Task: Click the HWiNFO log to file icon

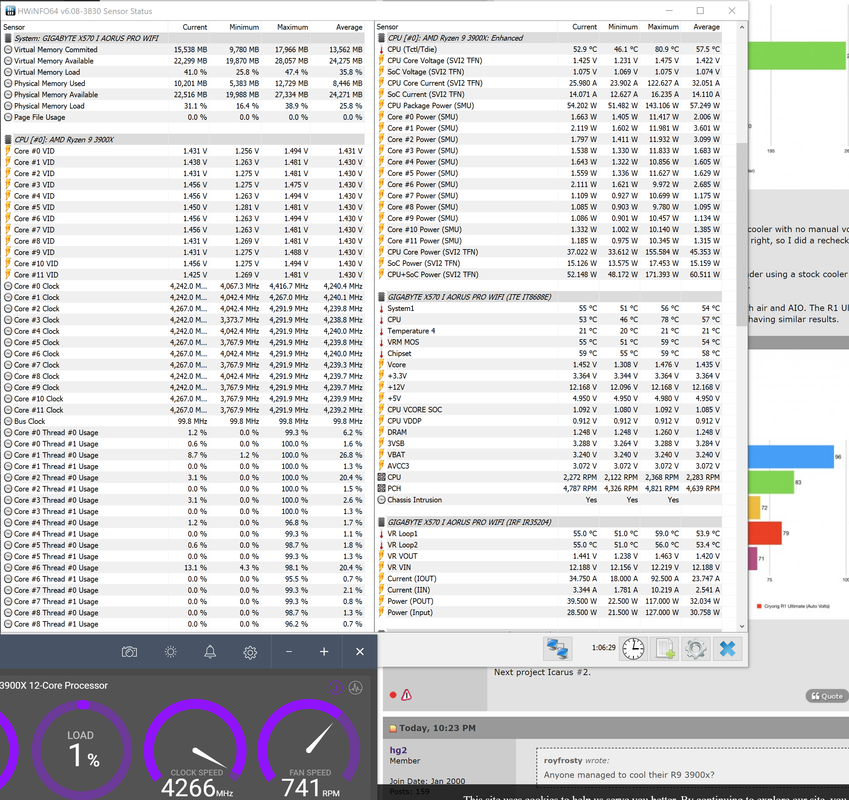Action: coord(664,648)
